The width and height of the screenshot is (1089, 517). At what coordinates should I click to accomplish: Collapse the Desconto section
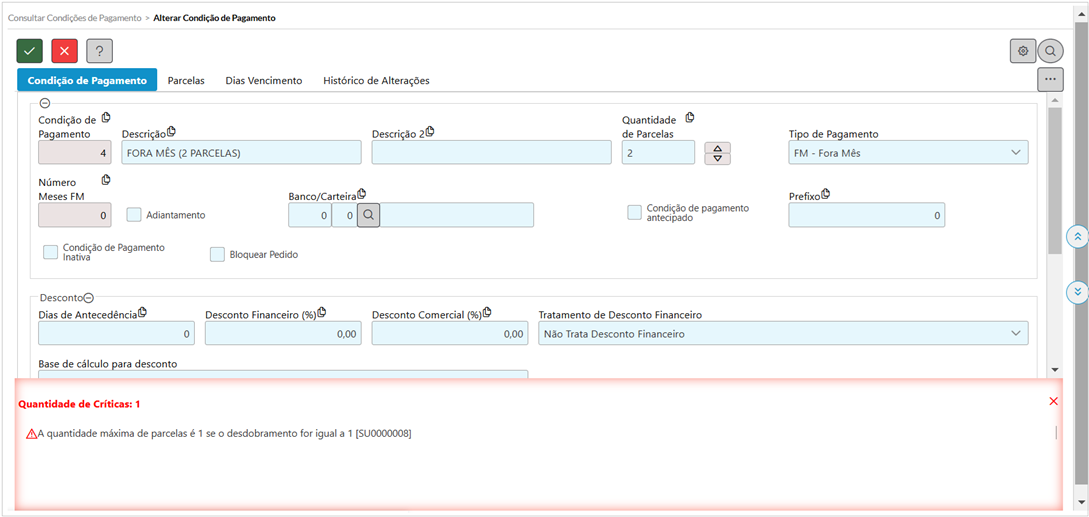[88, 297]
